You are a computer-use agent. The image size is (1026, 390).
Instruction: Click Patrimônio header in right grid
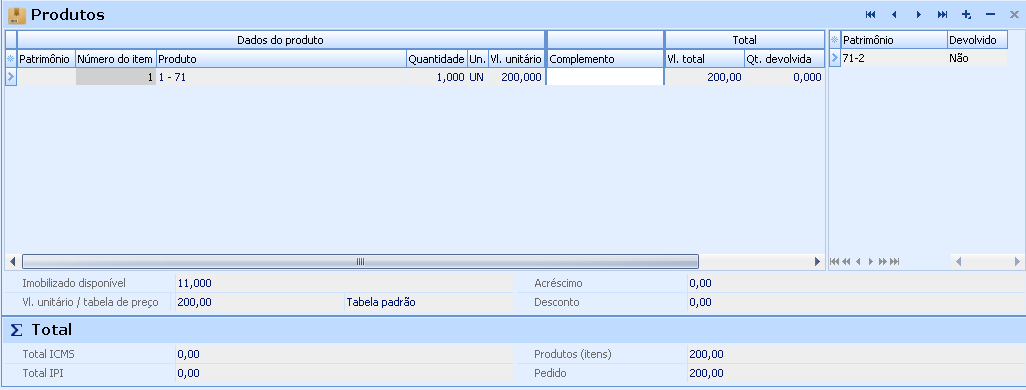(x=894, y=40)
